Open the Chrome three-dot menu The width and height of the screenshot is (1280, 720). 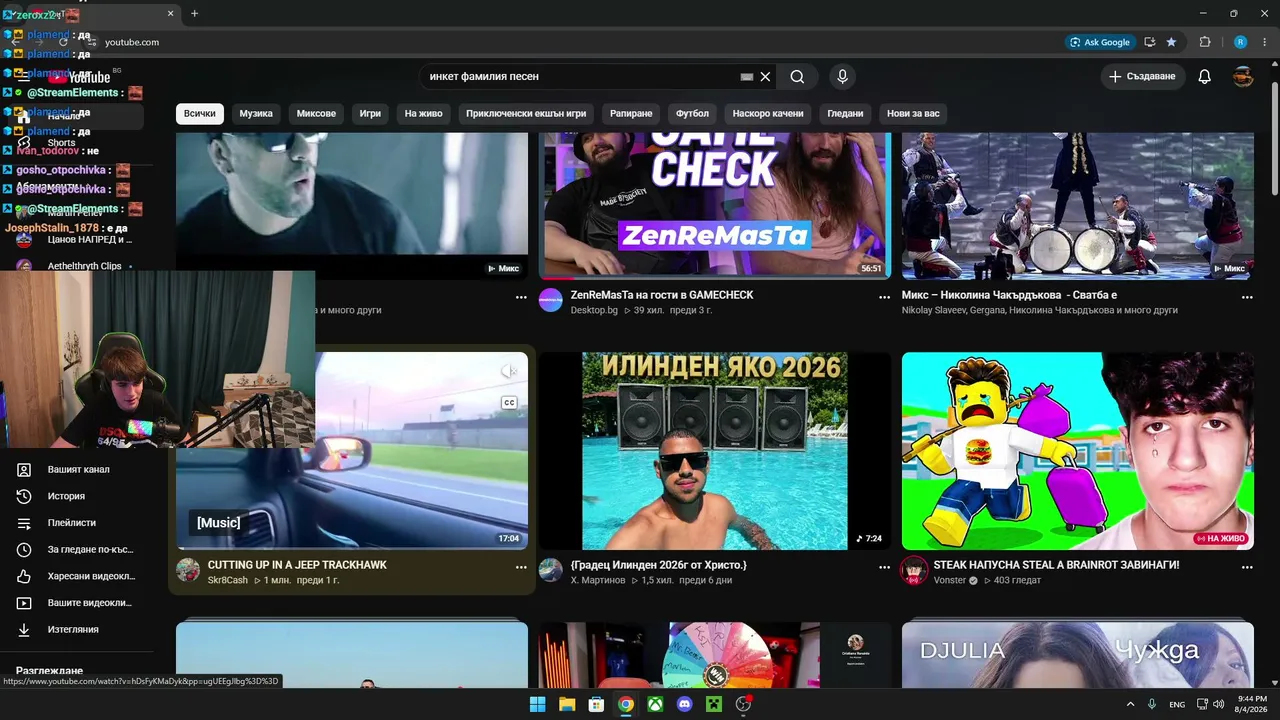1264,42
